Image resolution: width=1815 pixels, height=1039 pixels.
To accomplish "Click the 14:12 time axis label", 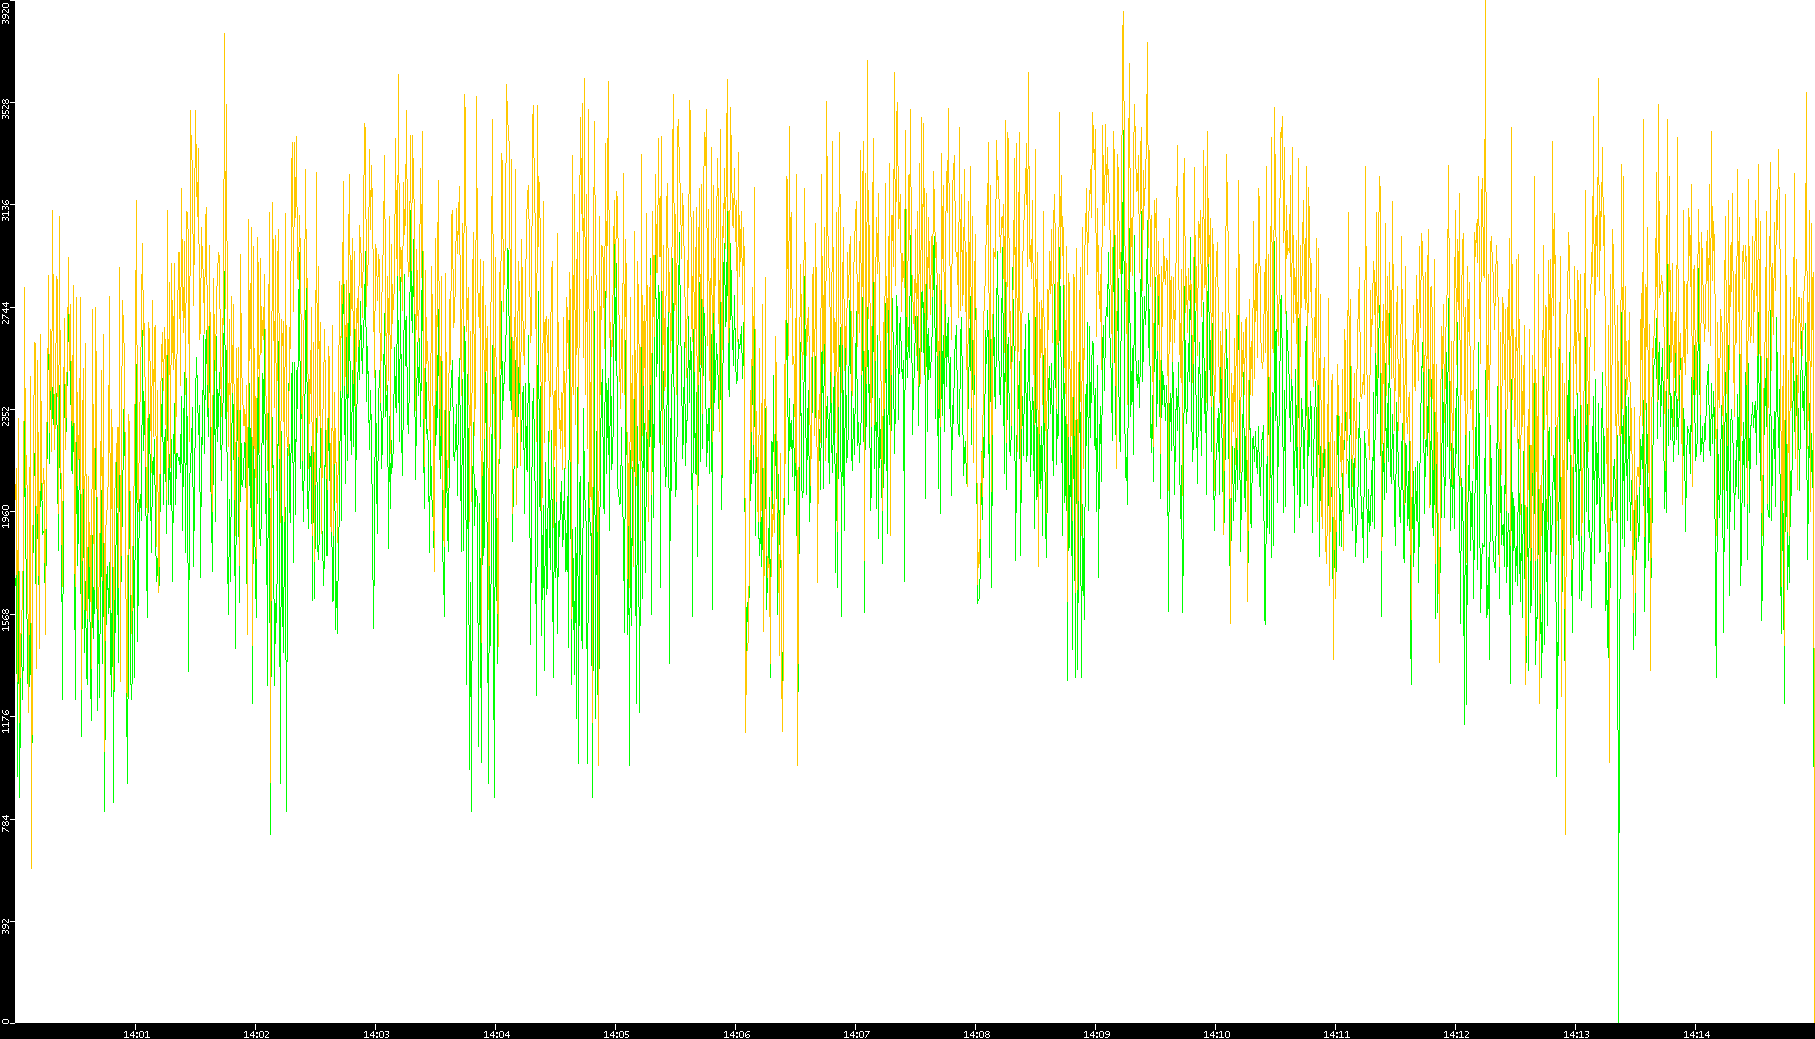I will tap(1457, 1034).
